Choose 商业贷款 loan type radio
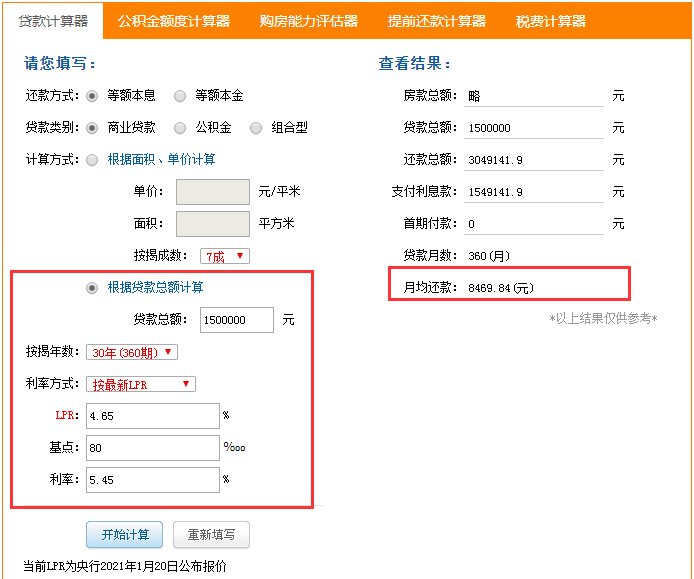Screen dimensions: 694x579 click(92, 128)
